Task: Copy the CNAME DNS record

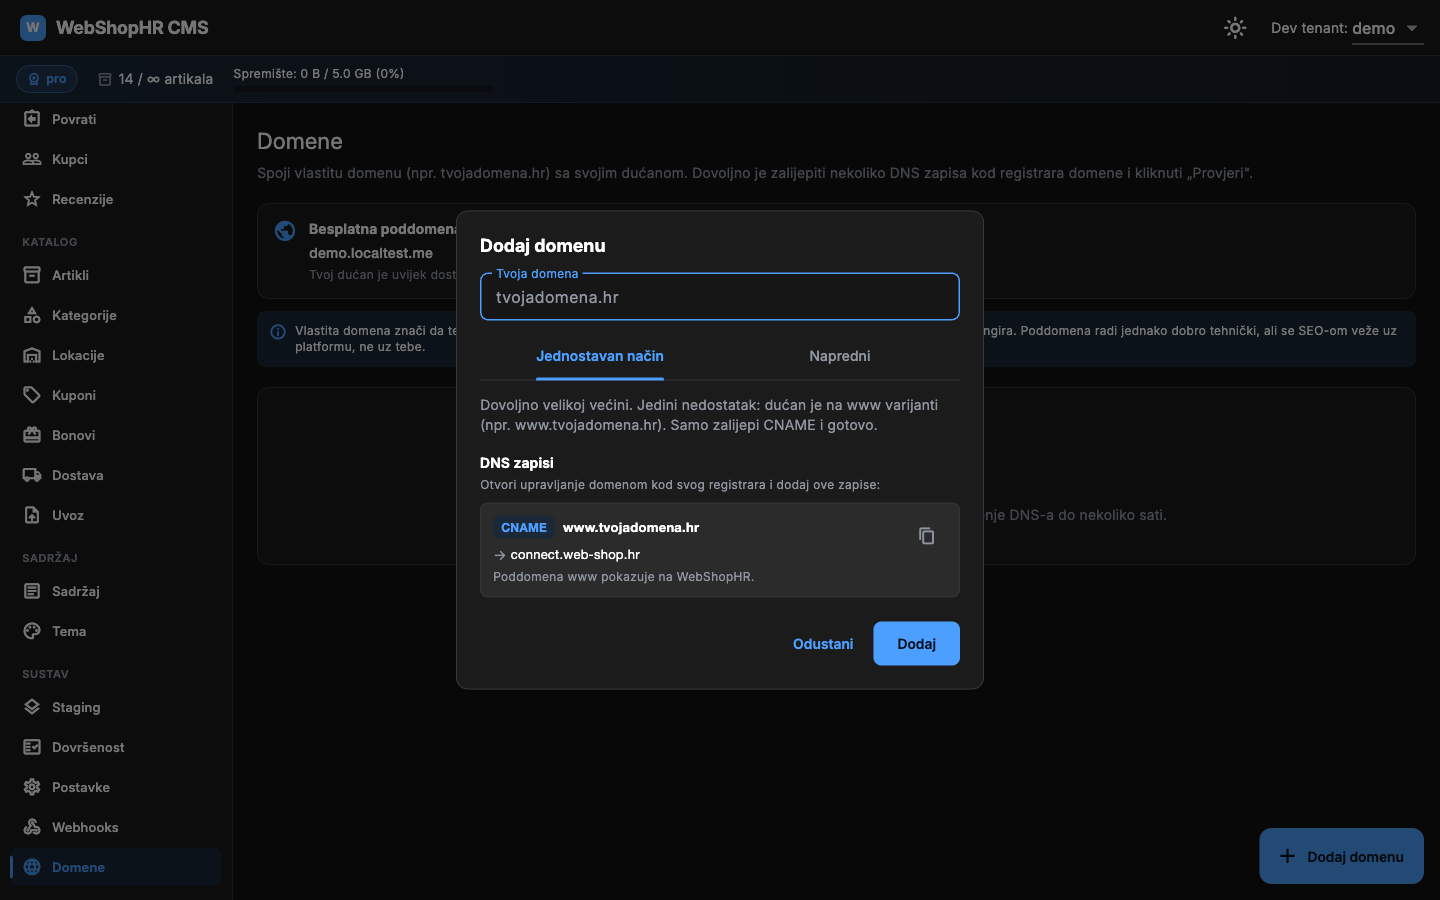Action: 927,536
